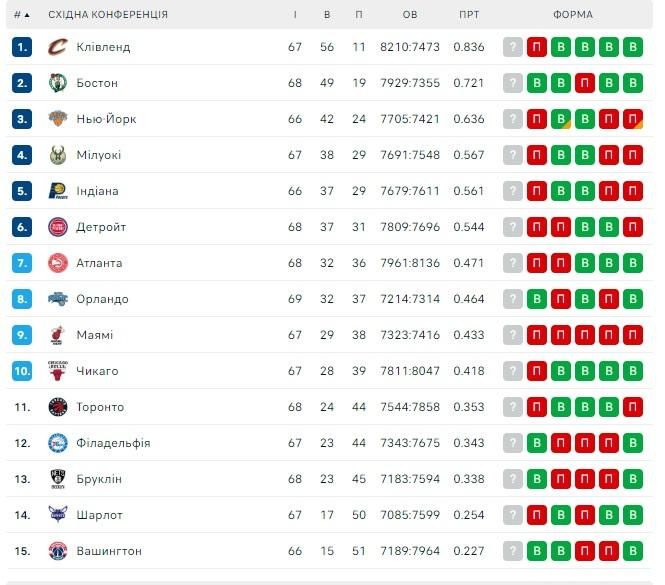
Task: Sort by the ОВ points column header
Action: [x=410, y=15]
